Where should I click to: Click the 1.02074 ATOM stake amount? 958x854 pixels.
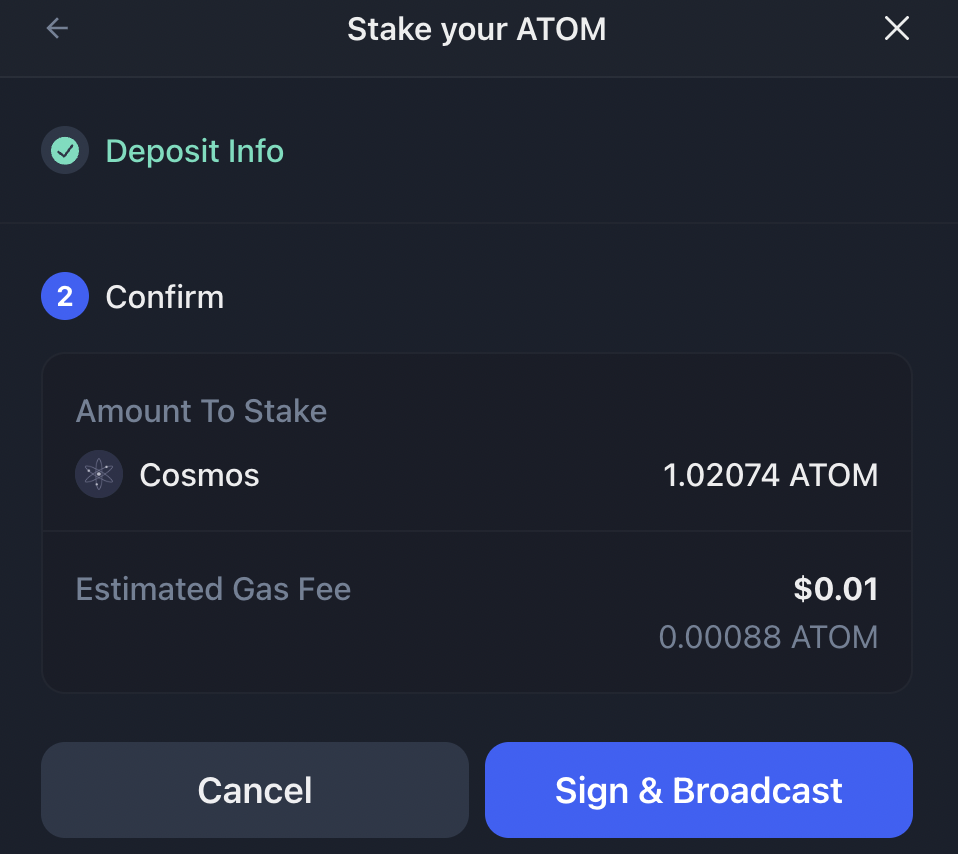770,475
